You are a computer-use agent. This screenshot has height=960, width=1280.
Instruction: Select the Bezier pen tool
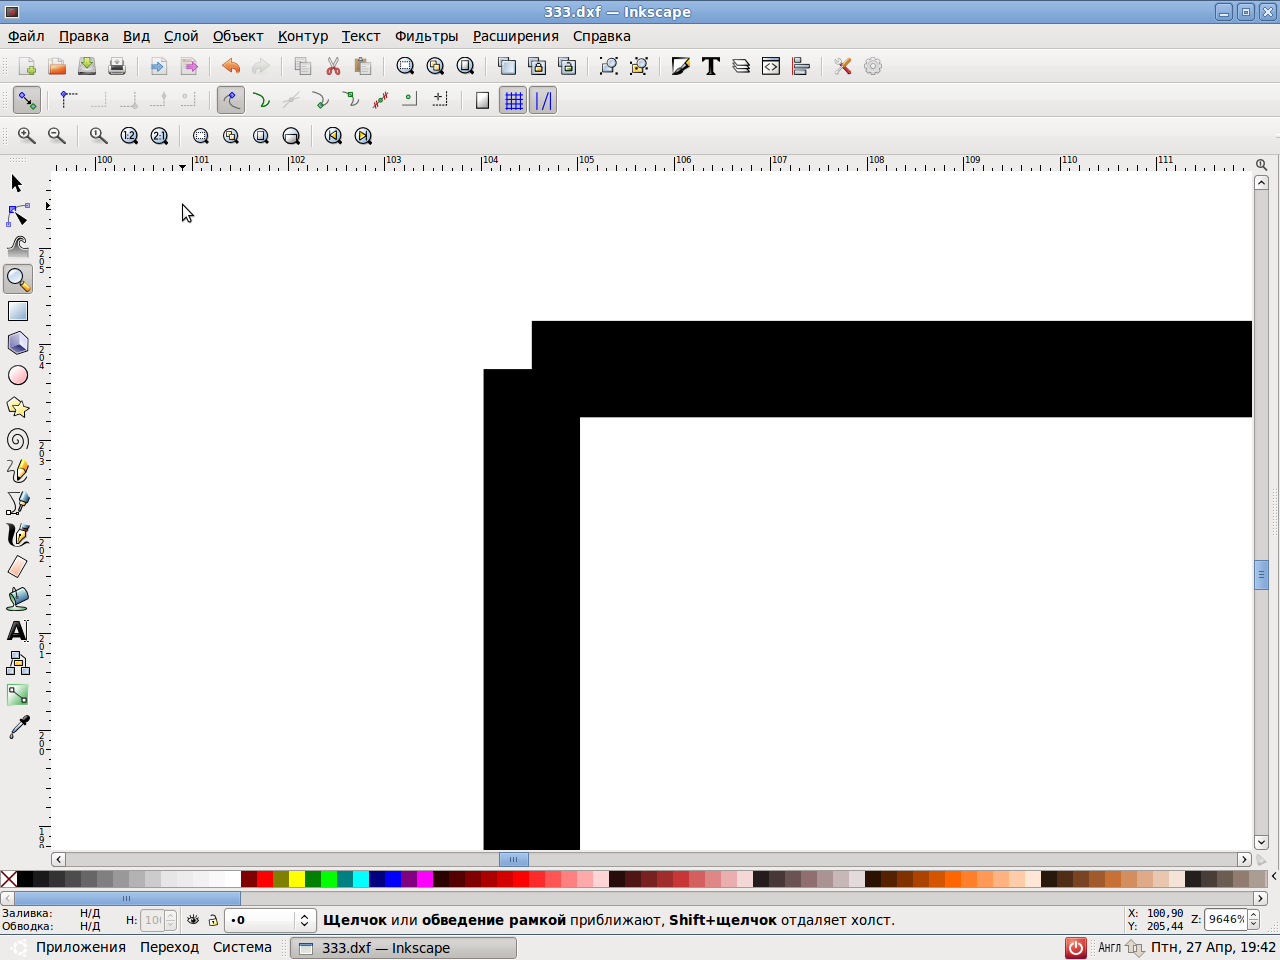point(17,503)
